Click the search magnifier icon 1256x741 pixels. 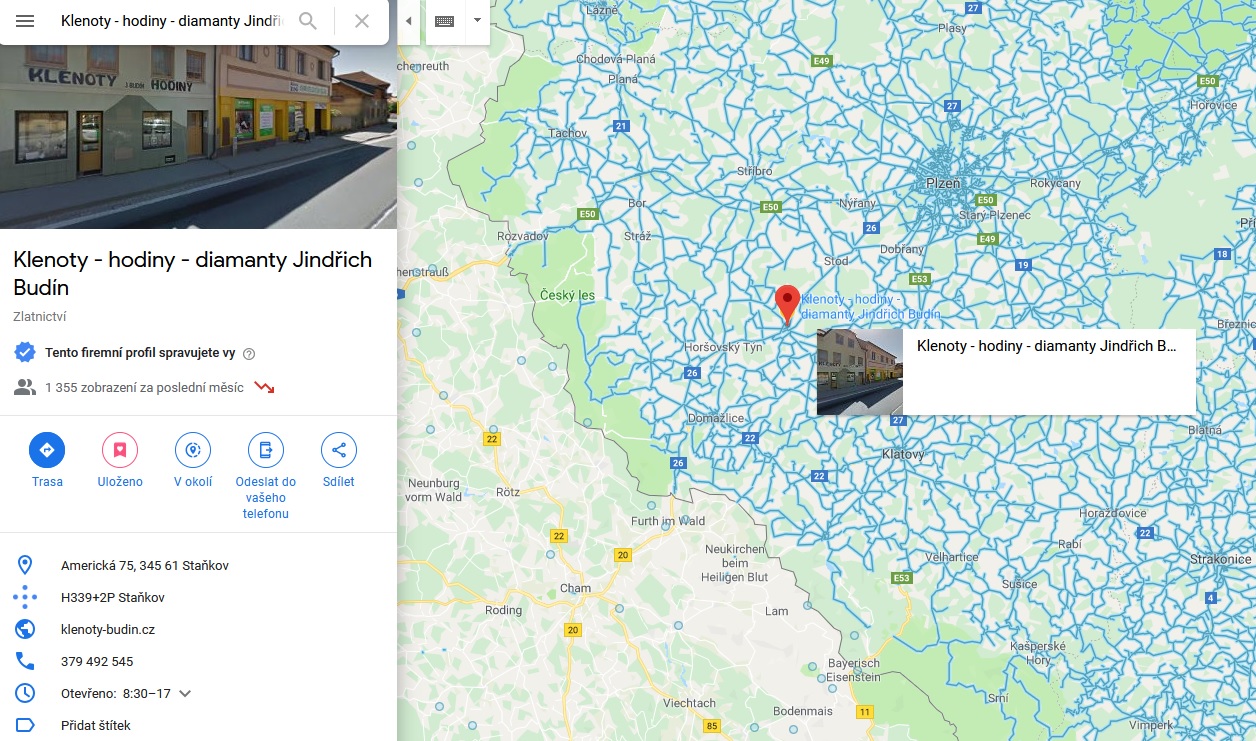tap(308, 21)
